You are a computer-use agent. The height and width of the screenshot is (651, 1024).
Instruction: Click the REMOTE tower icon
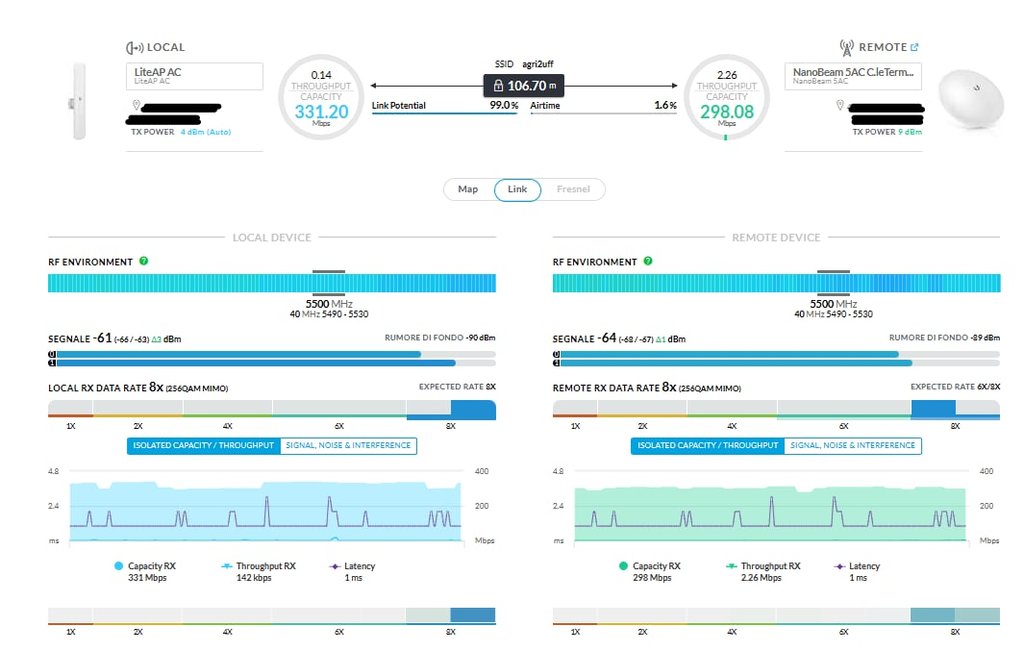(x=846, y=47)
